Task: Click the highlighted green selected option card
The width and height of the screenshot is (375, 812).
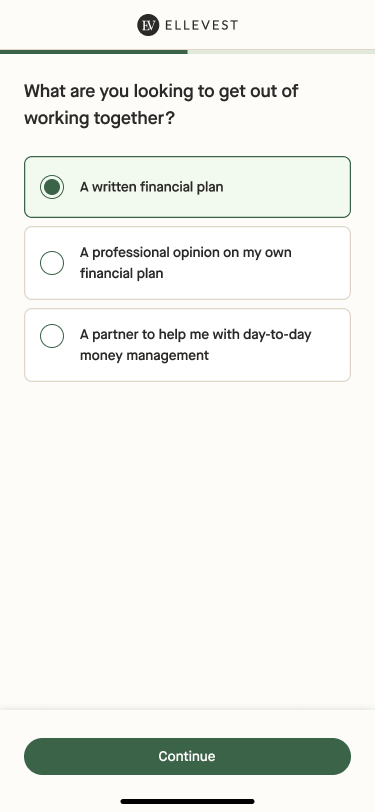Action: tap(188, 187)
